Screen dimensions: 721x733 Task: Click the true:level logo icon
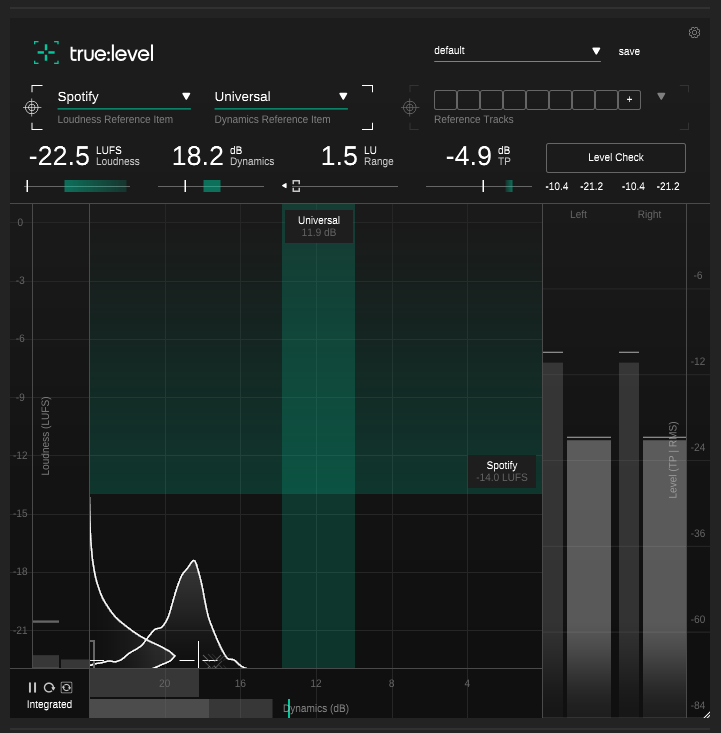click(46, 52)
